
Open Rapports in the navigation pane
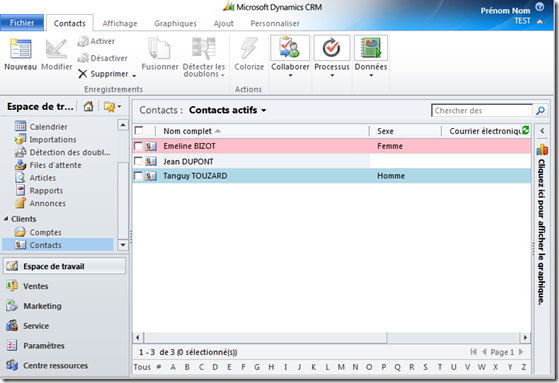tap(39, 190)
